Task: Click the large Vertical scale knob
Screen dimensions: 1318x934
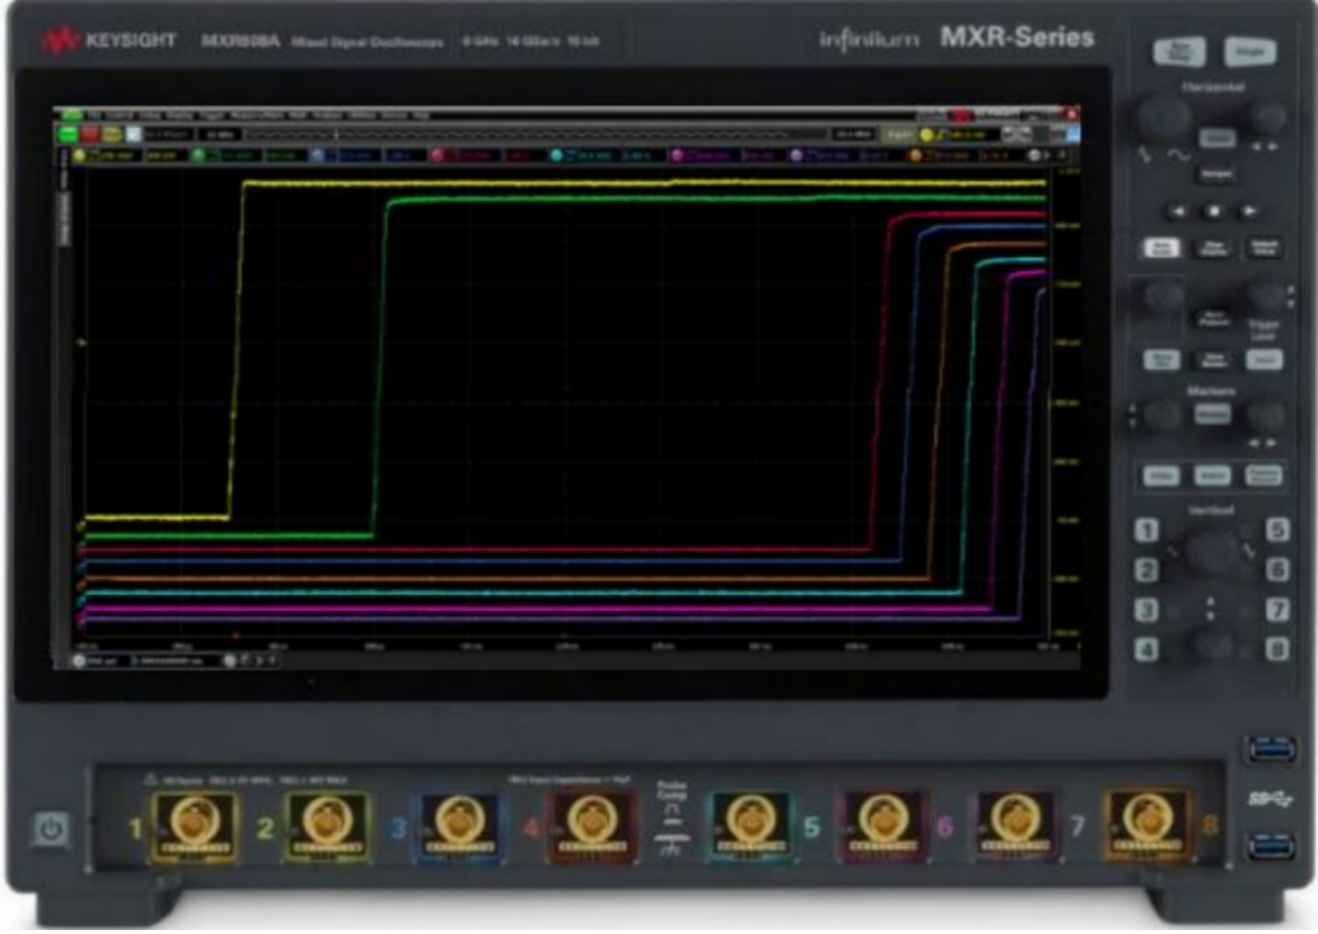Action: [x=1211, y=551]
